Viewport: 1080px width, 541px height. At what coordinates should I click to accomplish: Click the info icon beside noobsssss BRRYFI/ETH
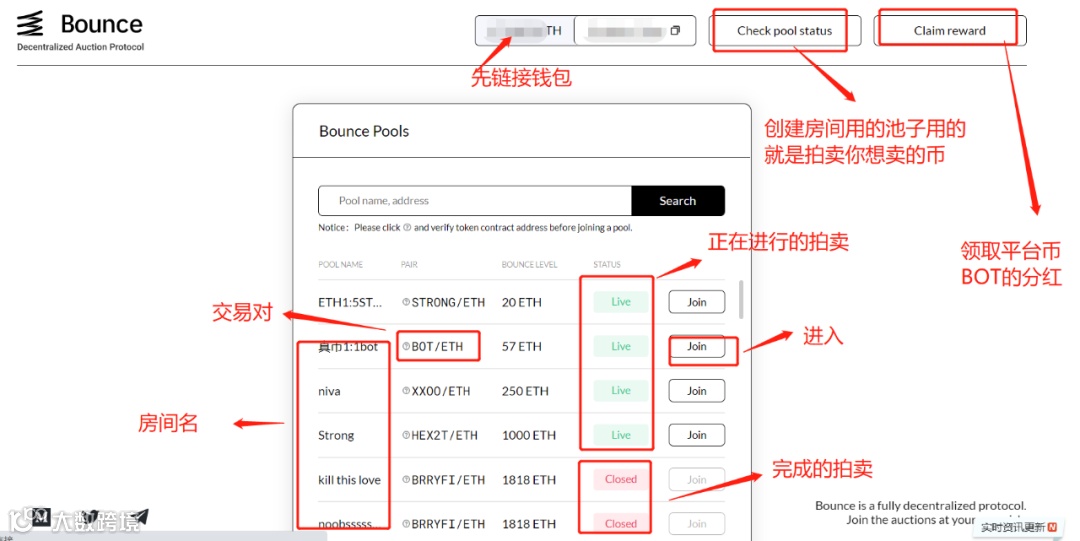406,524
